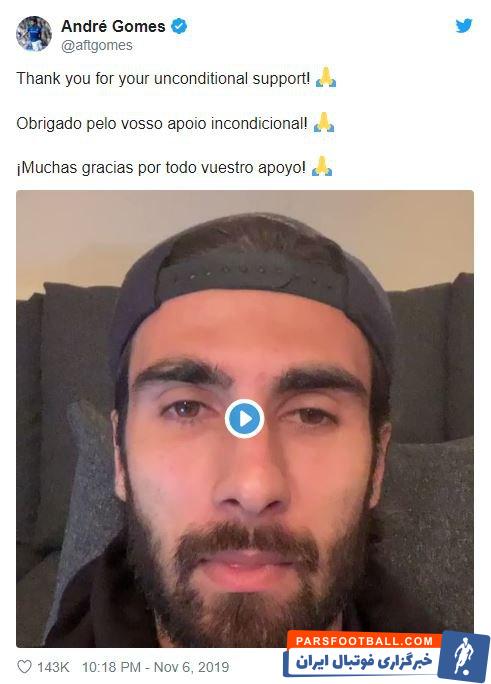Screen dimensions: 491x684
Task: Click the 'Obrigado pelo vosso apoio incondicional!' text
Action: 162,123
